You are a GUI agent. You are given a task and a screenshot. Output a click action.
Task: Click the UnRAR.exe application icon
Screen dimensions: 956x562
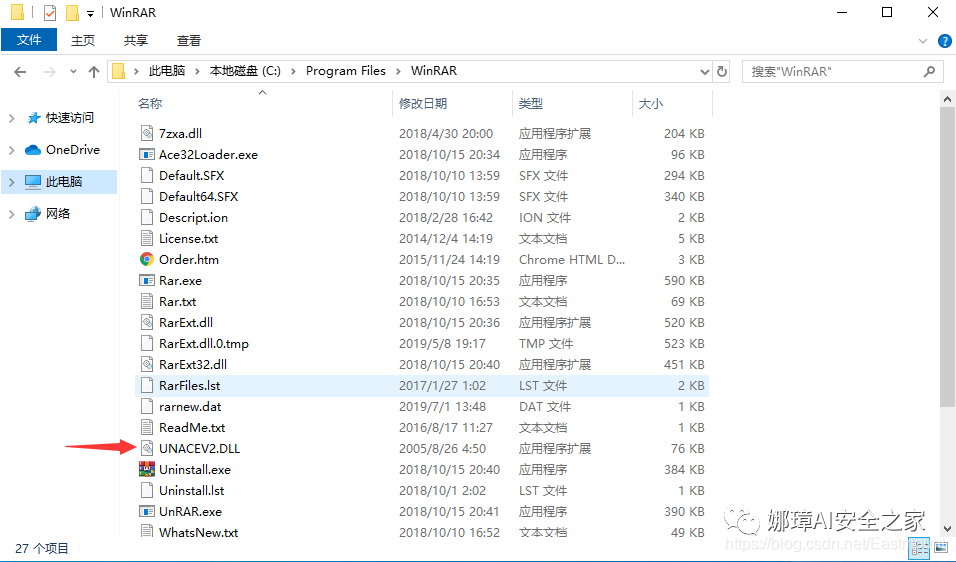(146, 511)
